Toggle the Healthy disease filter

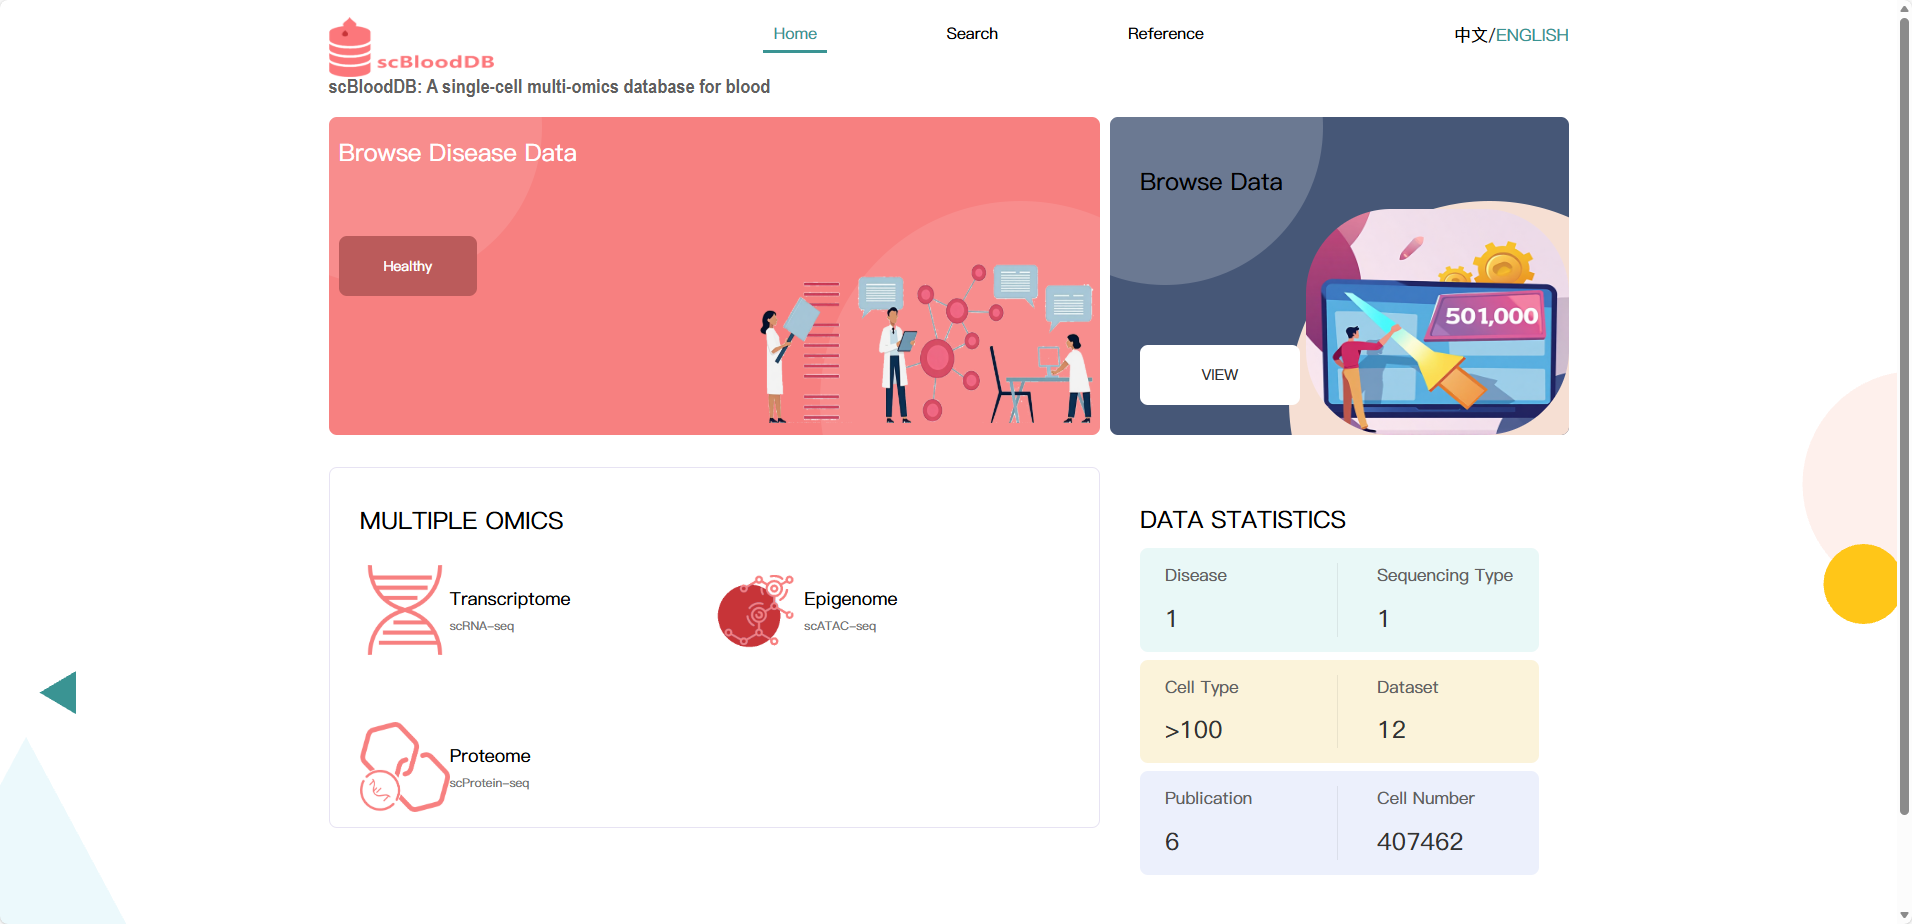407,265
